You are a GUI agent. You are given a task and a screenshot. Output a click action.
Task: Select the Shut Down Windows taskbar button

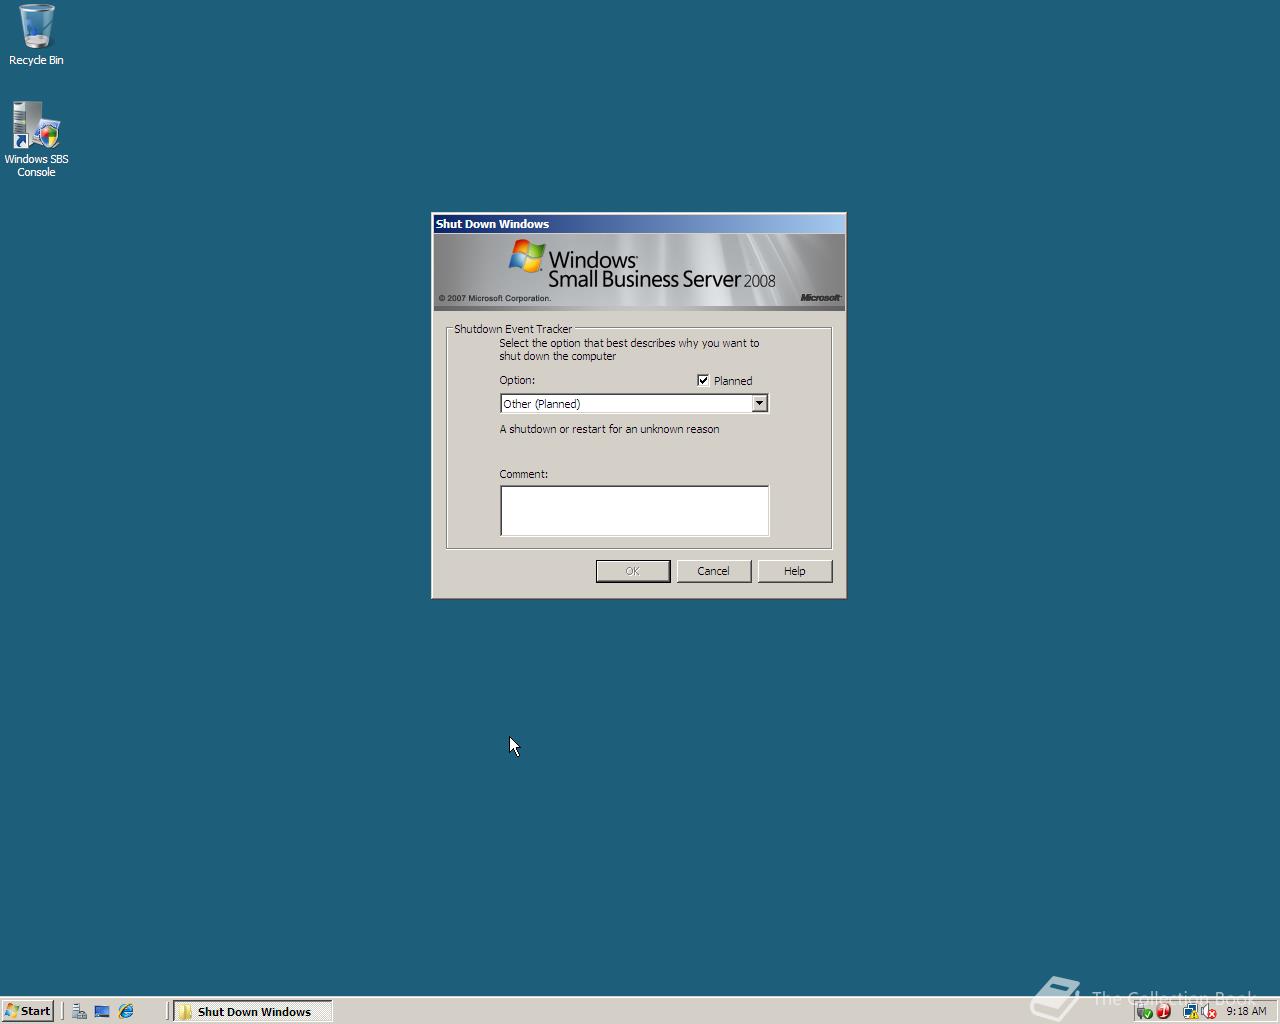click(253, 1011)
